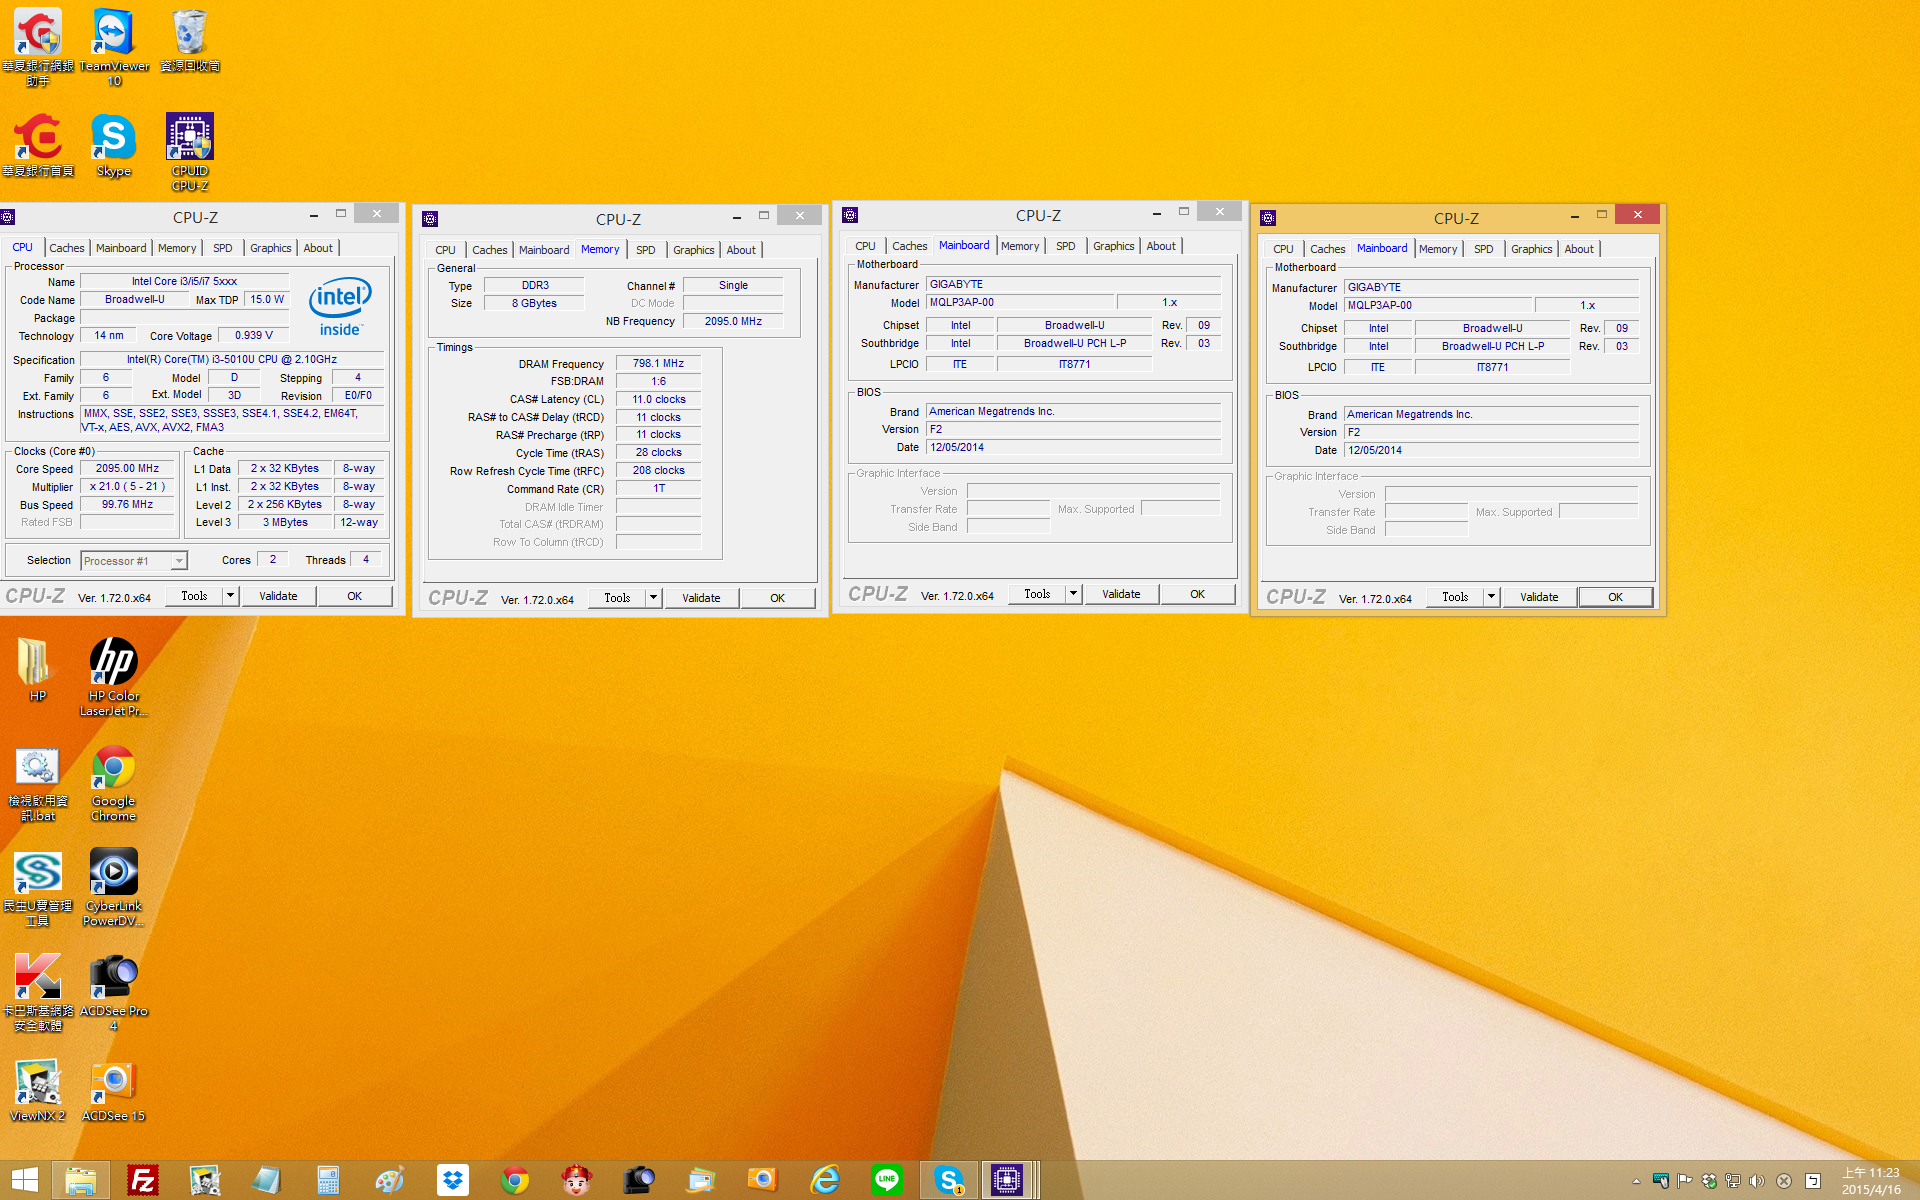Open CyberLink PowerDVD desktop shortcut
Image resolution: width=1920 pixels, height=1200 pixels.
pyautogui.click(x=114, y=887)
